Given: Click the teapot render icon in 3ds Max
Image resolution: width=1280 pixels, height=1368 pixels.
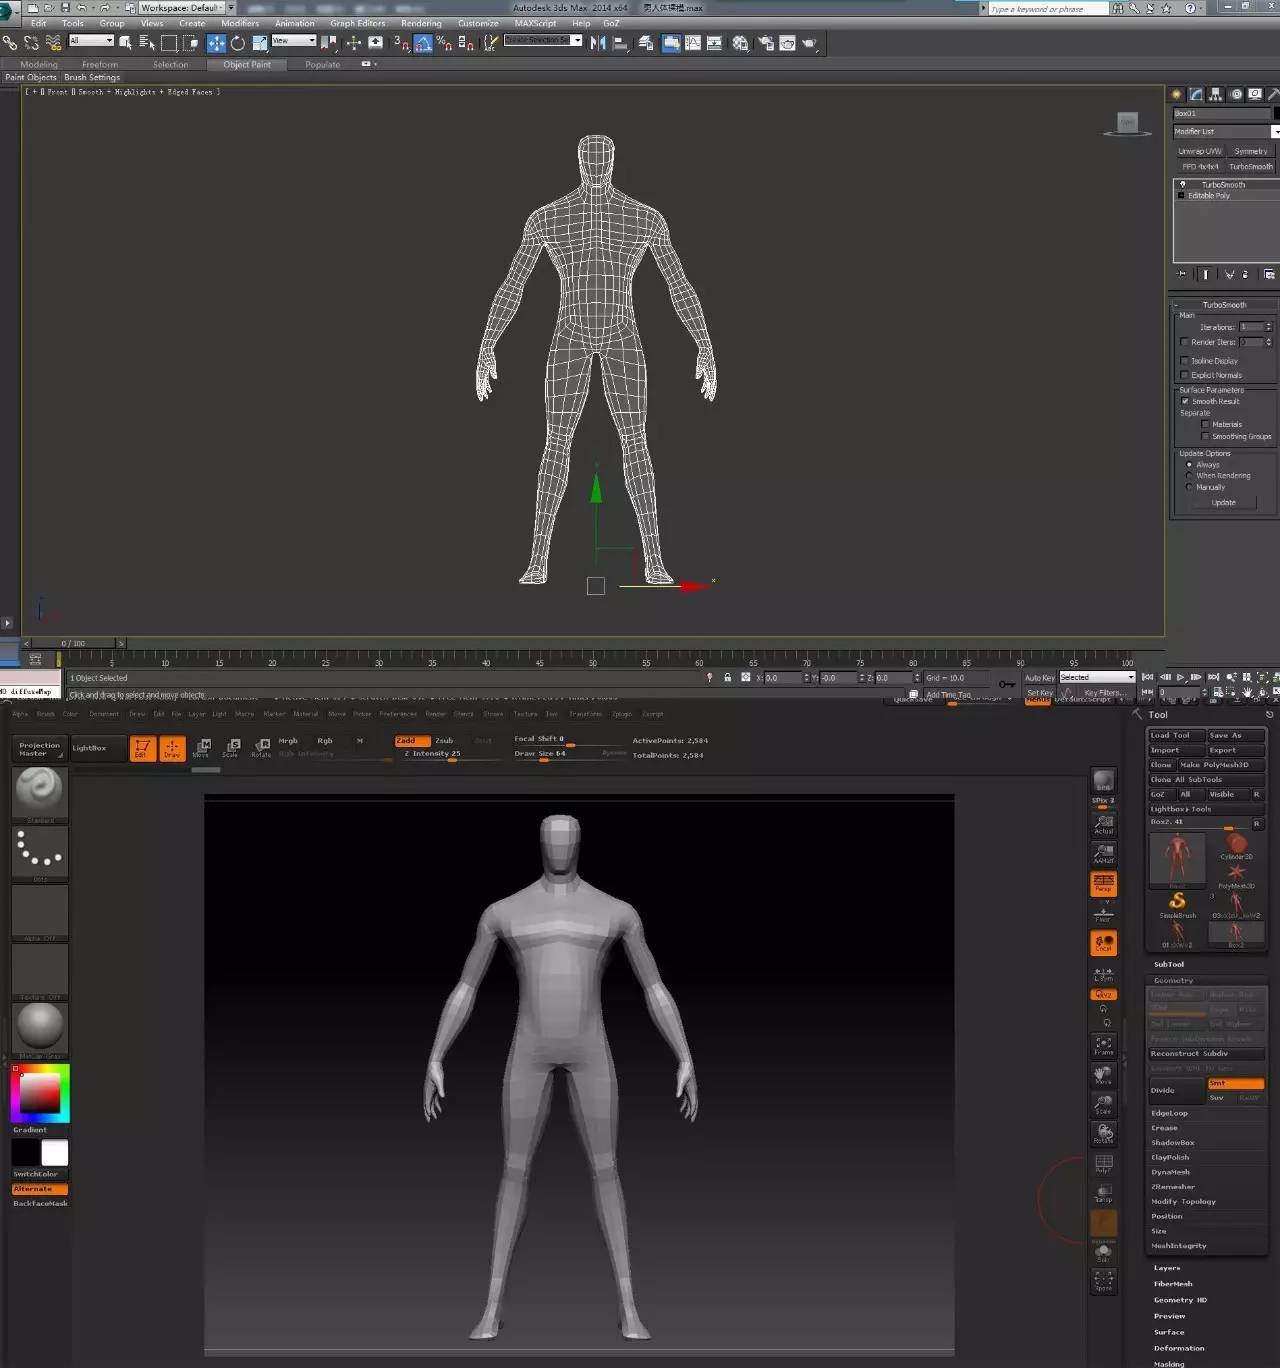Looking at the screenshot, I should click(809, 43).
